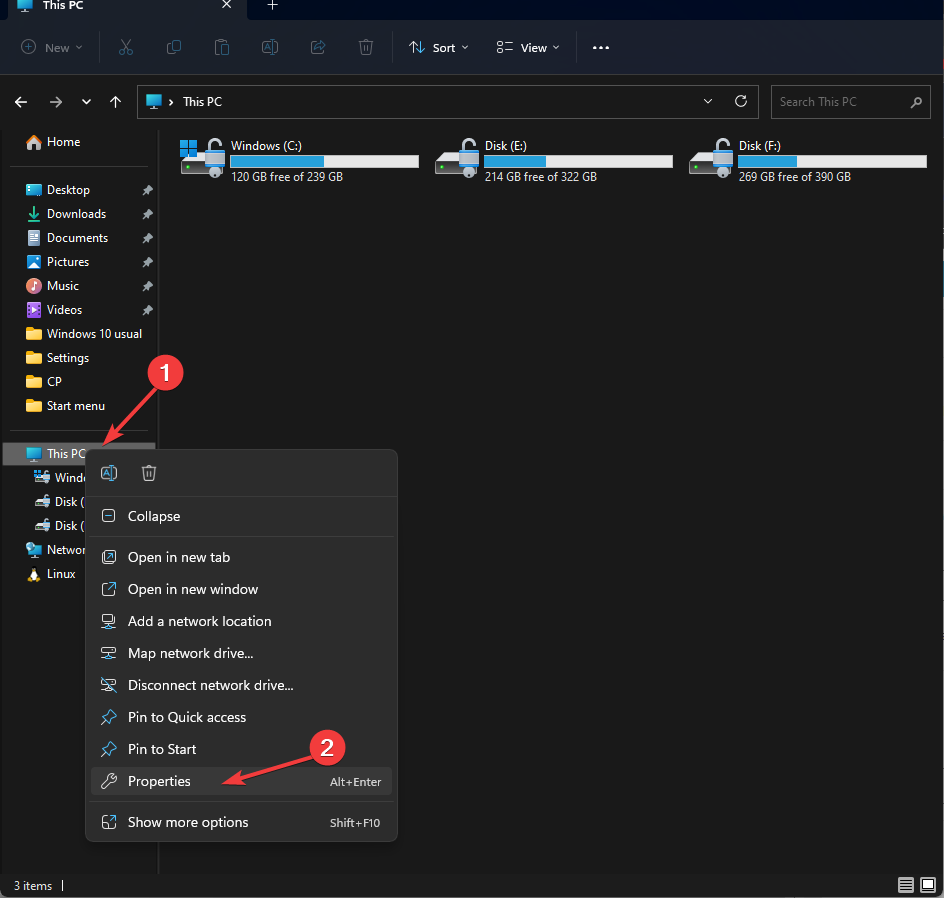Open the Disk (E:) drive
Image resolution: width=944 pixels, height=898 pixels.
(x=553, y=159)
